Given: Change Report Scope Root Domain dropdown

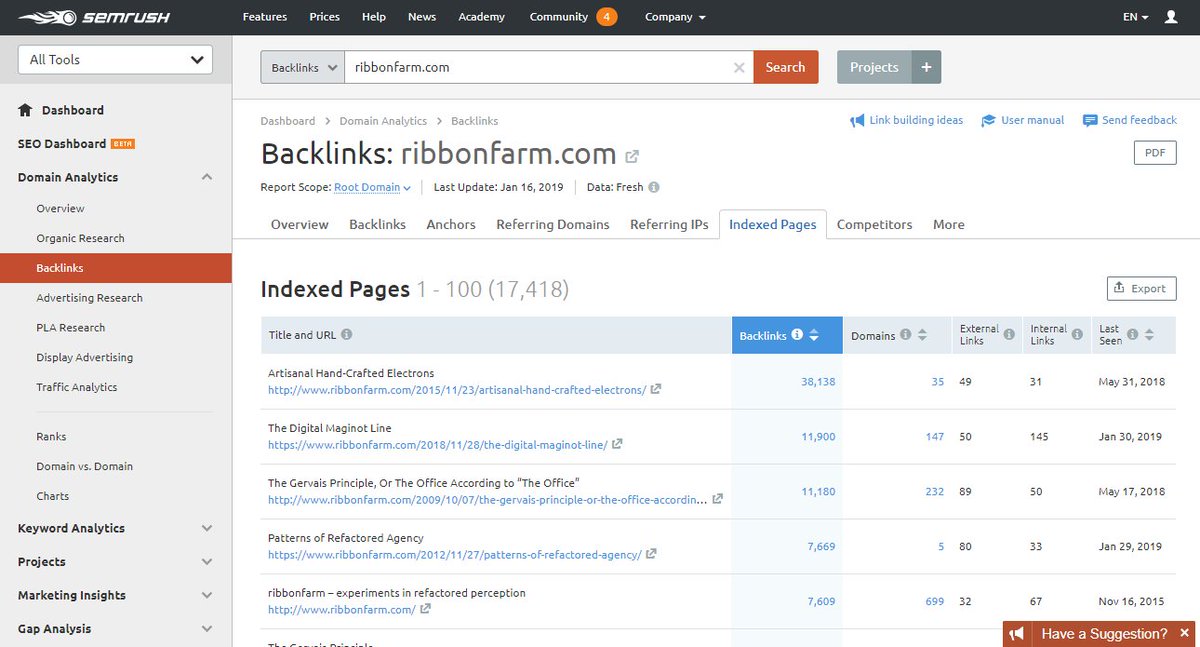Looking at the screenshot, I should click(372, 187).
